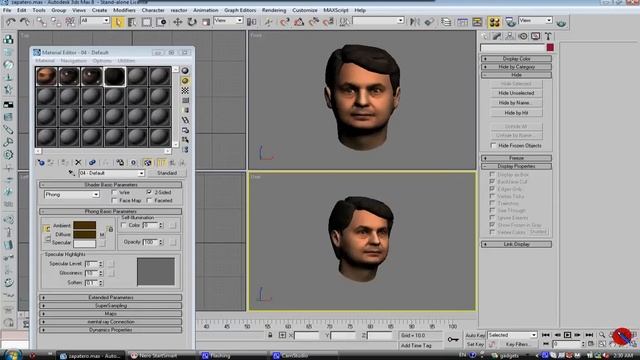Open the Modifiers menu
Image resolution: width=640 pixels, height=360 pixels.
[x=124, y=10]
